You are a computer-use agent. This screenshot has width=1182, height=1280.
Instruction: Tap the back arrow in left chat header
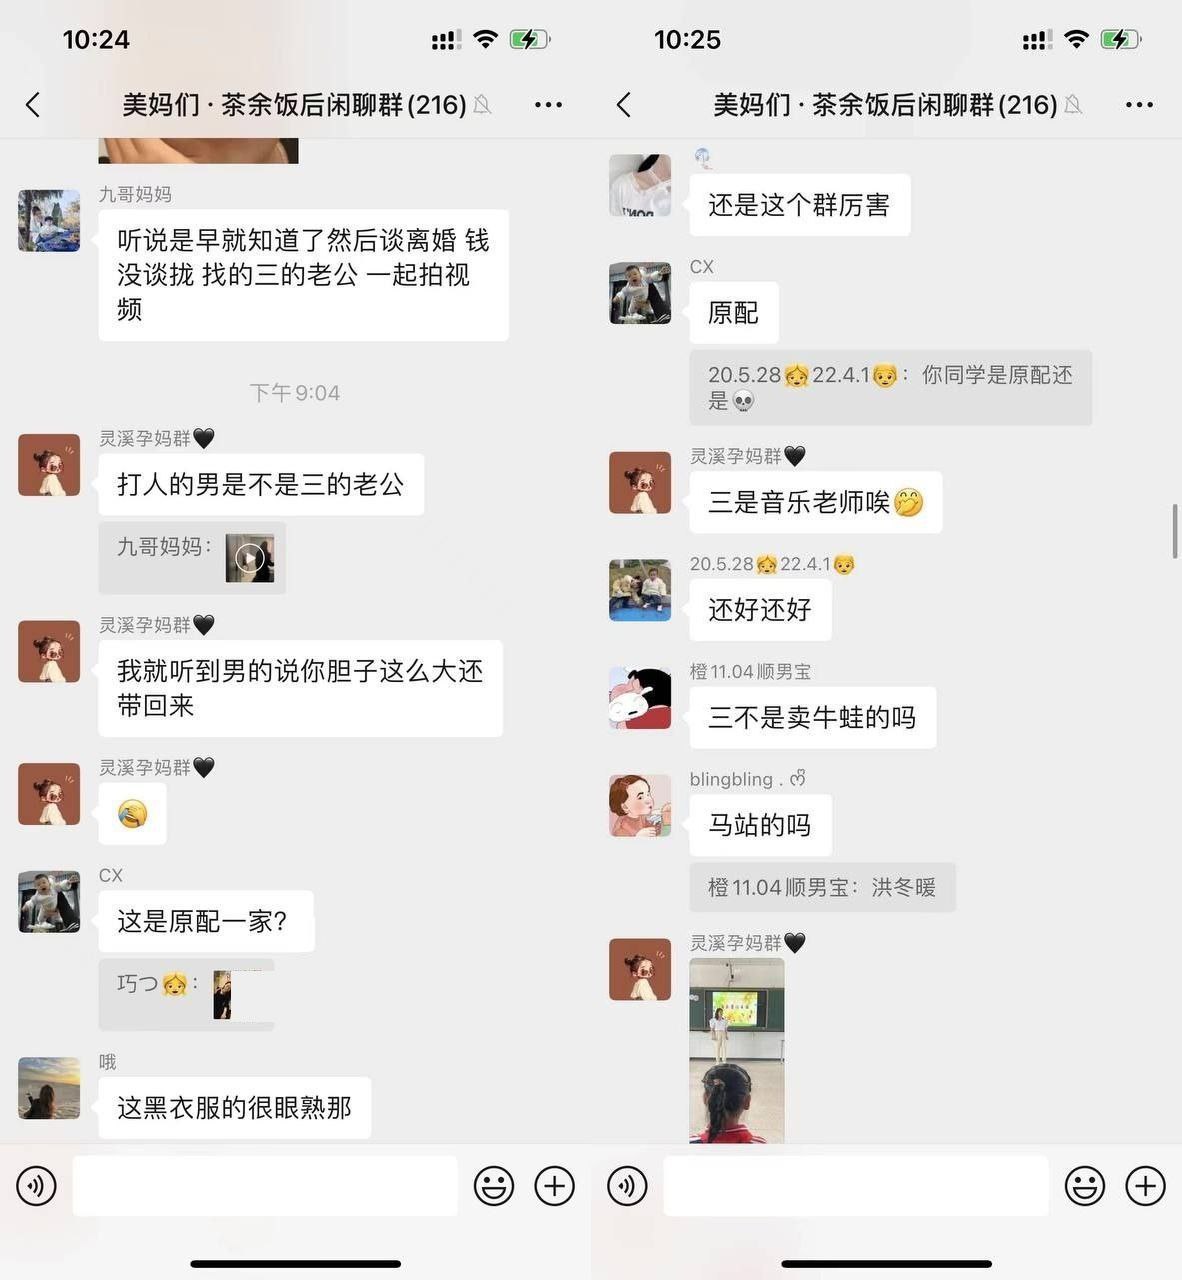click(33, 105)
